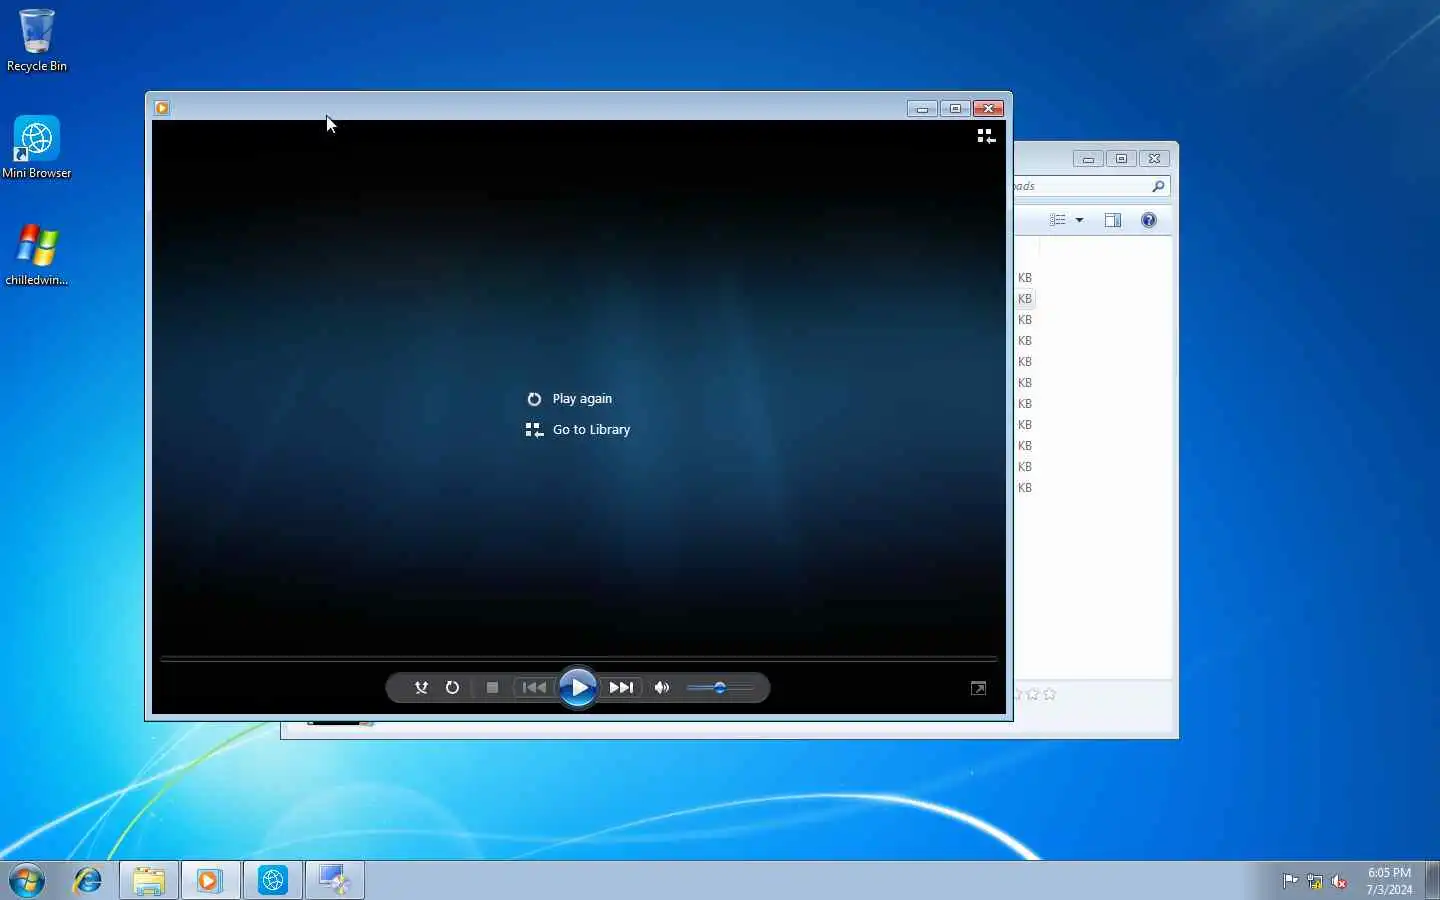Viewport: 1440px width, 900px height.
Task: Mute the player volume
Action: (662, 688)
